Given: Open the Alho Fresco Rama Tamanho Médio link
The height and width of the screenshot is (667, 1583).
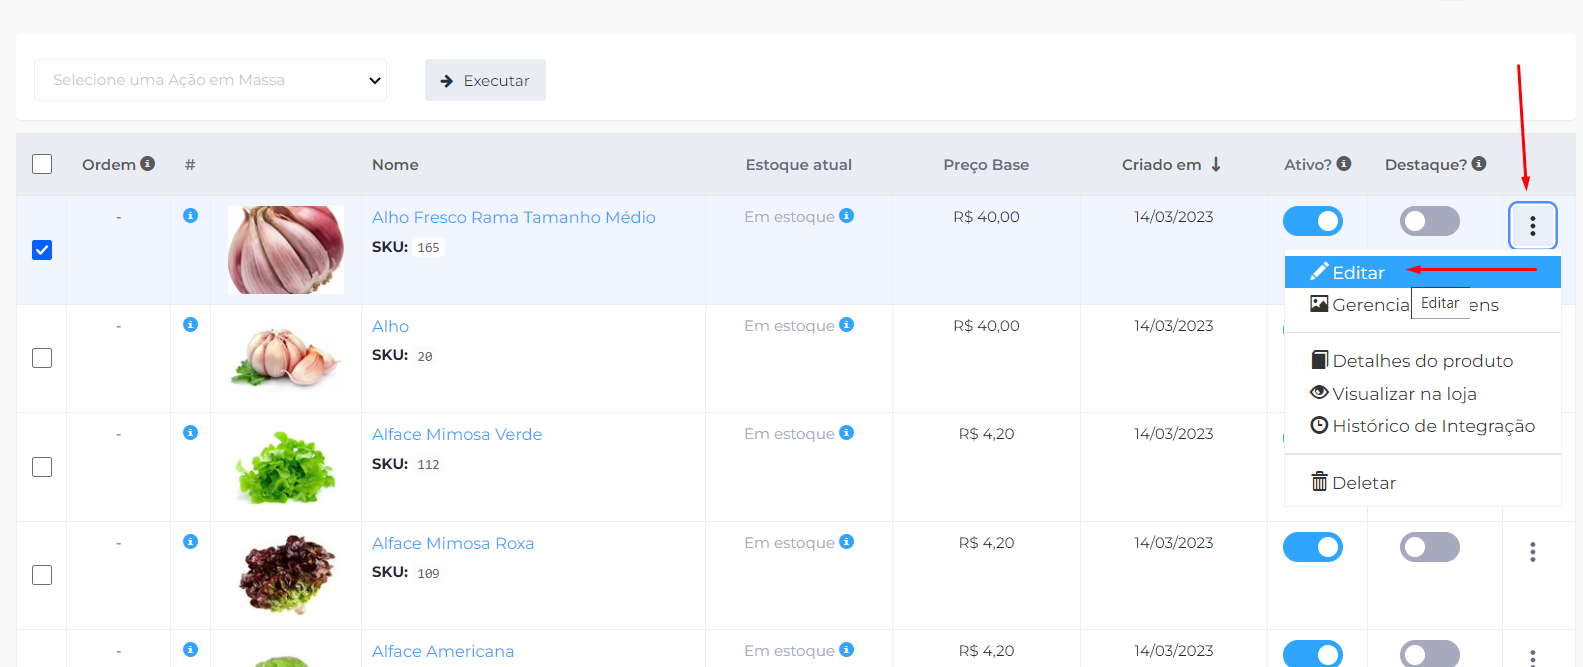Looking at the screenshot, I should pos(514,217).
